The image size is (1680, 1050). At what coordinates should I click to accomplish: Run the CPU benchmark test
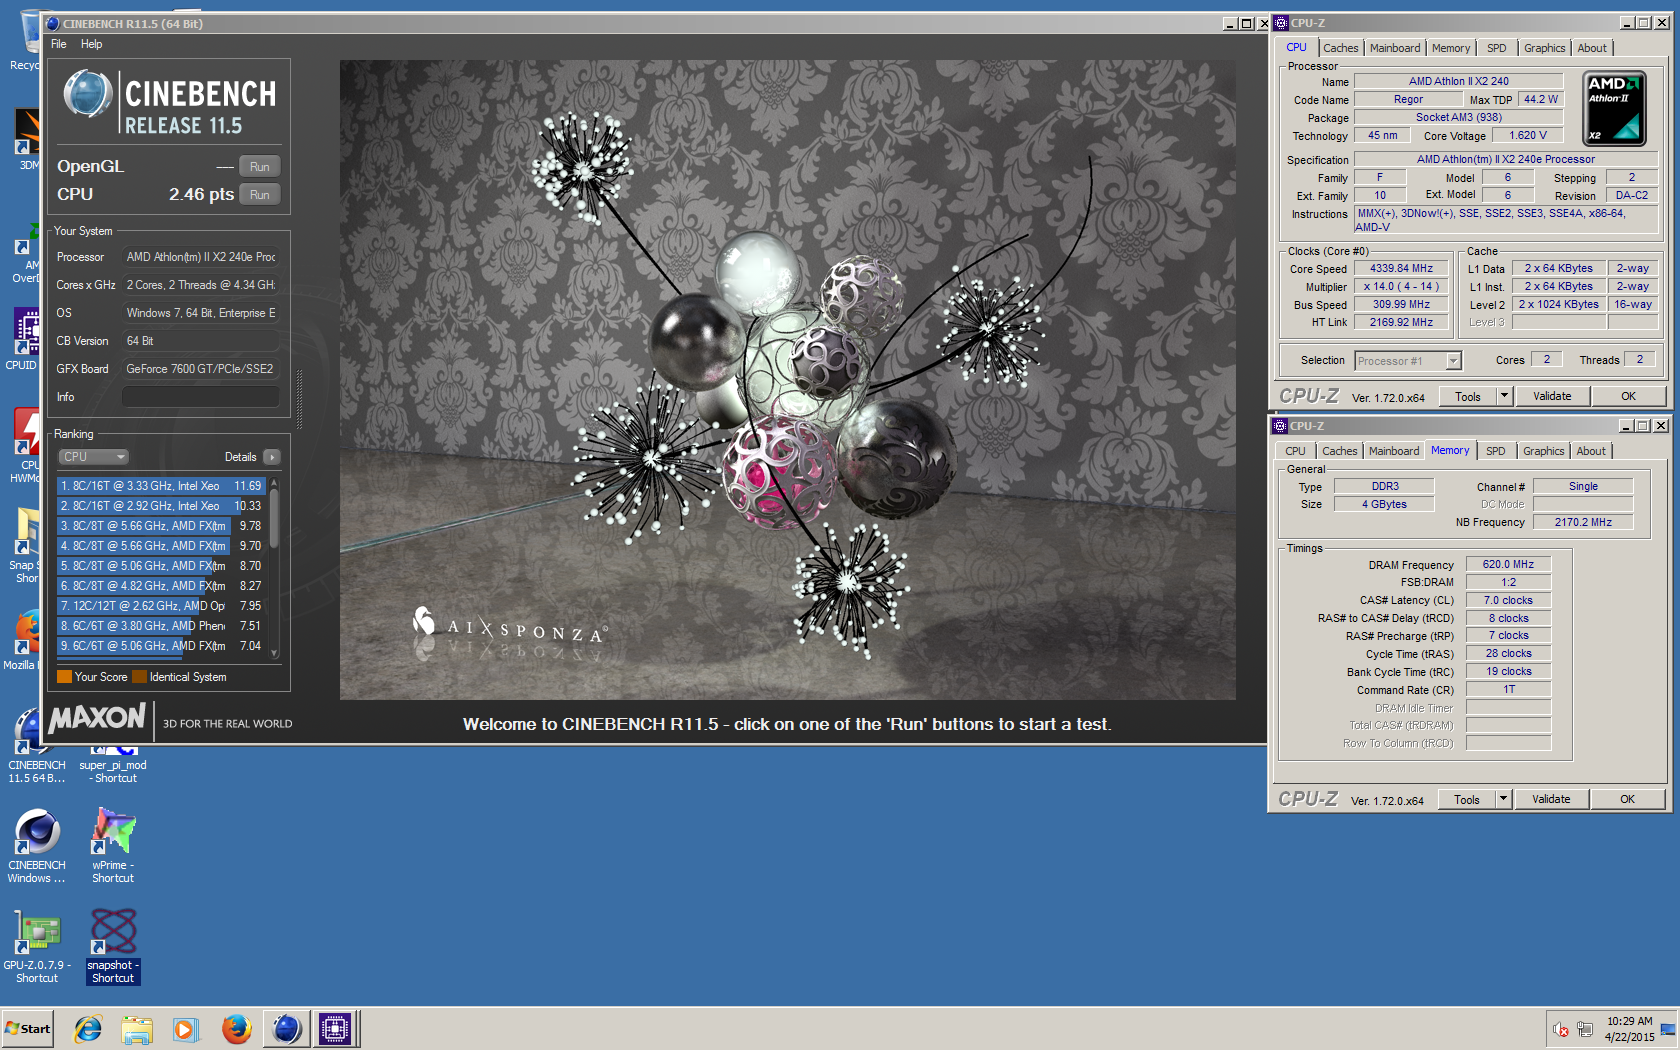point(259,195)
